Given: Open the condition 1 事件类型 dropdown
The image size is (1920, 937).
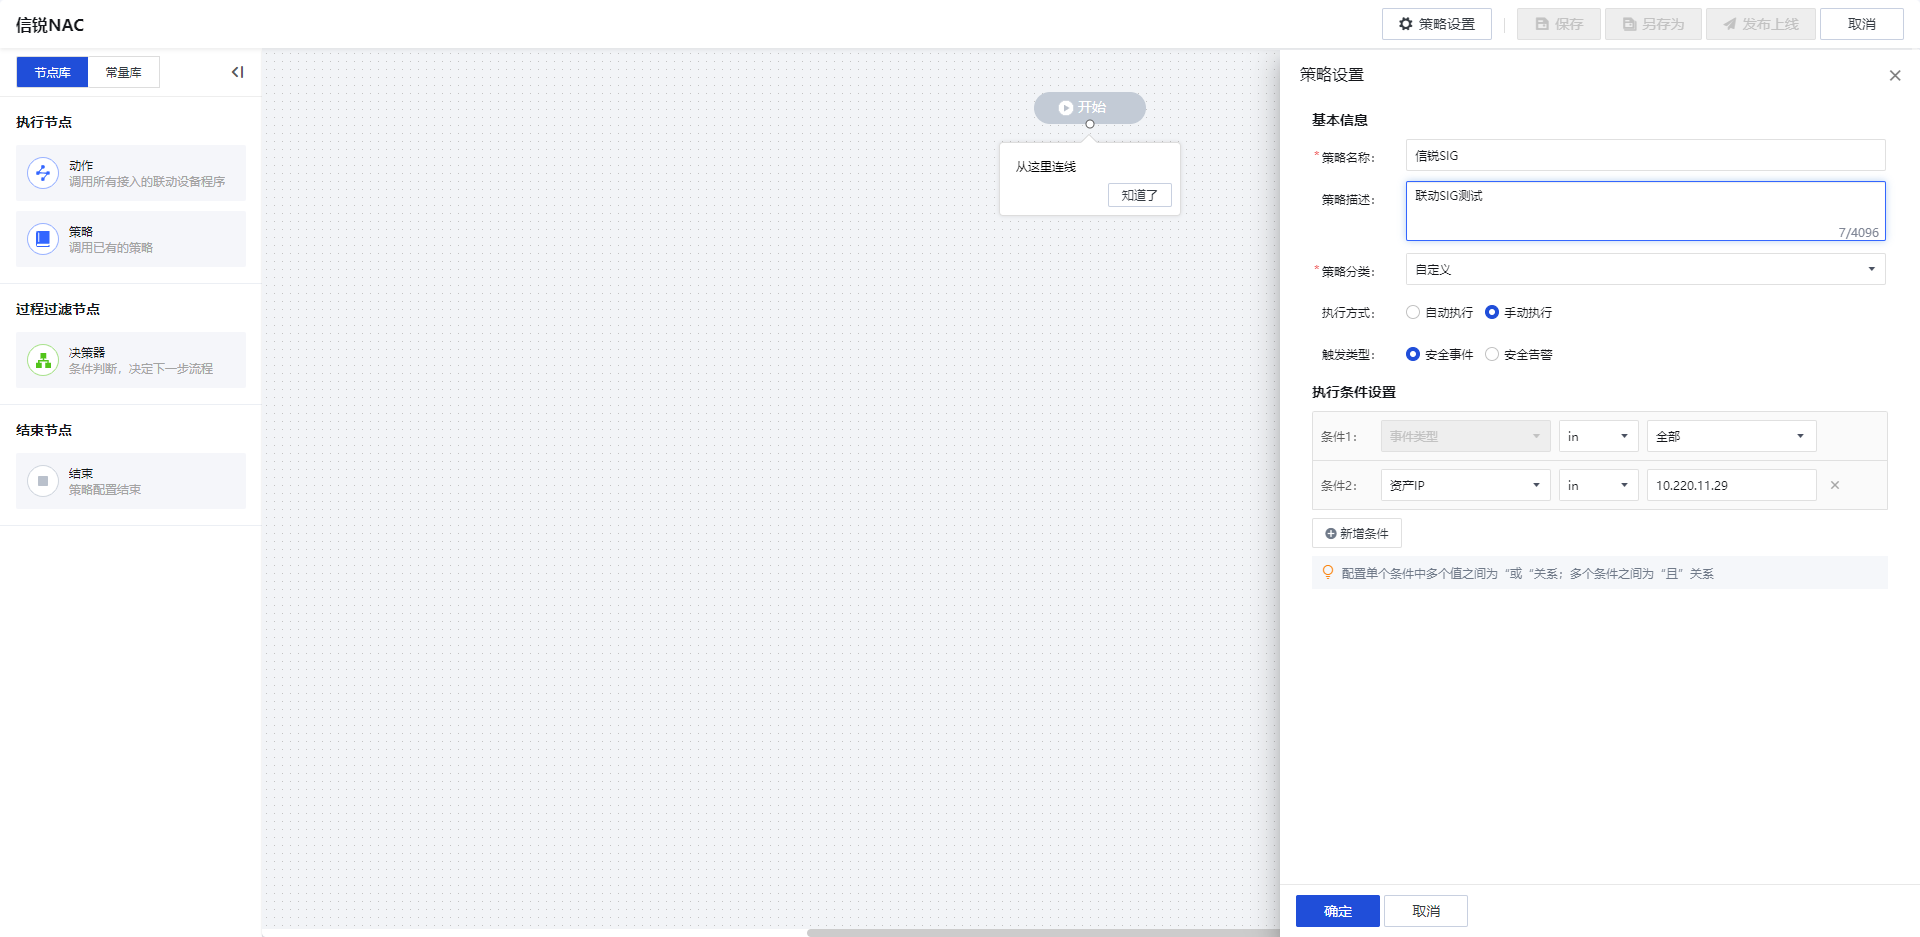Looking at the screenshot, I should click(1465, 436).
